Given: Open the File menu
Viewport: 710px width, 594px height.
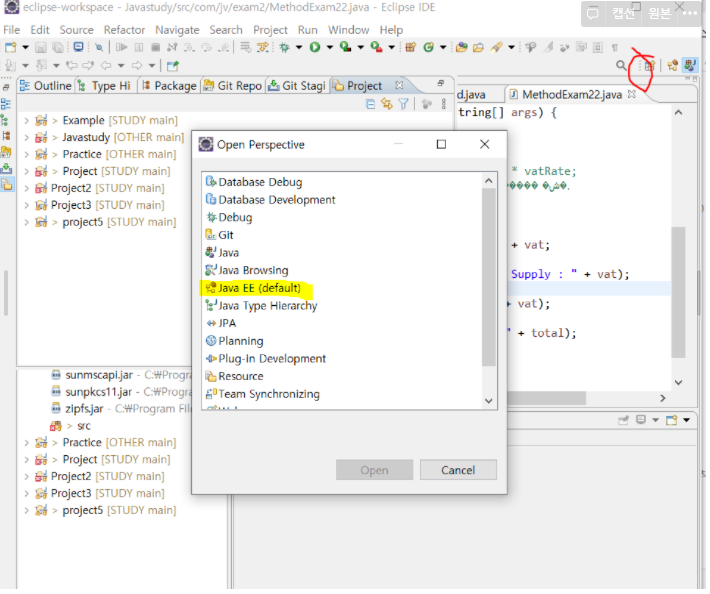Looking at the screenshot, I should (12, 30).
